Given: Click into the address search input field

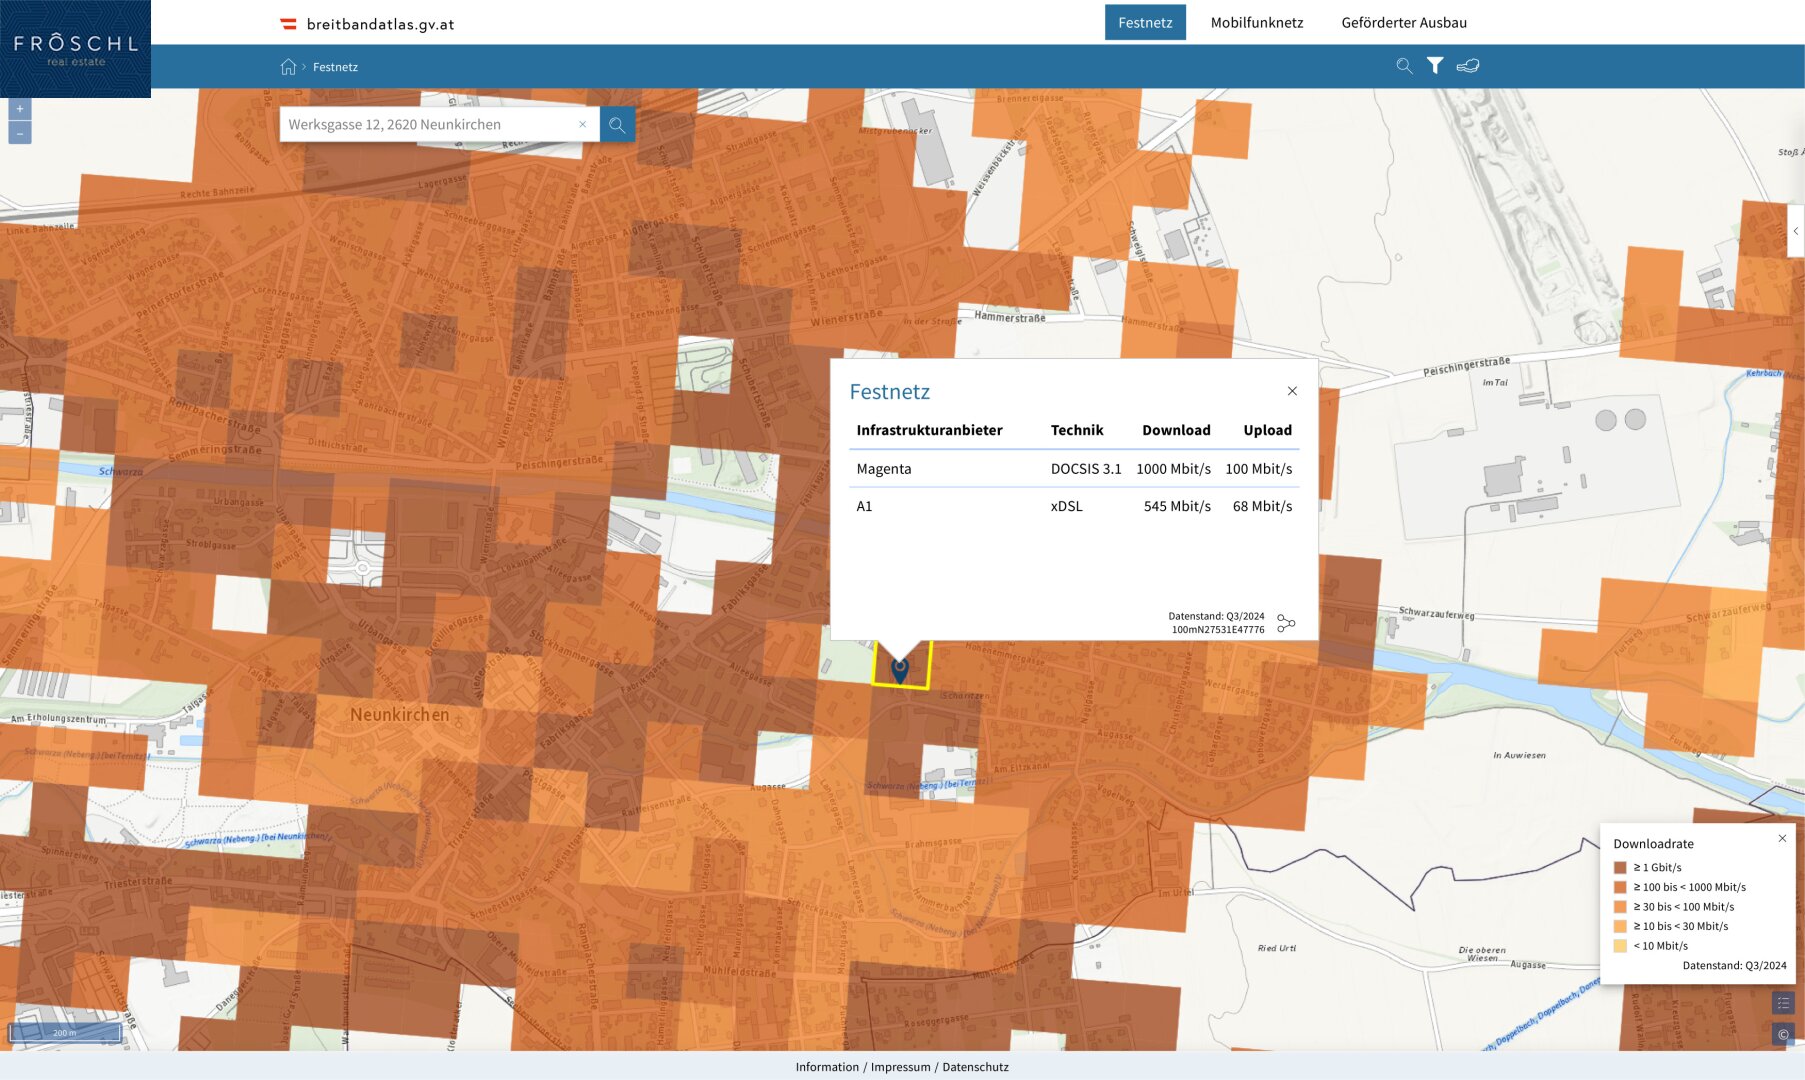Looking at the screenshot, I should pos(430,125).
